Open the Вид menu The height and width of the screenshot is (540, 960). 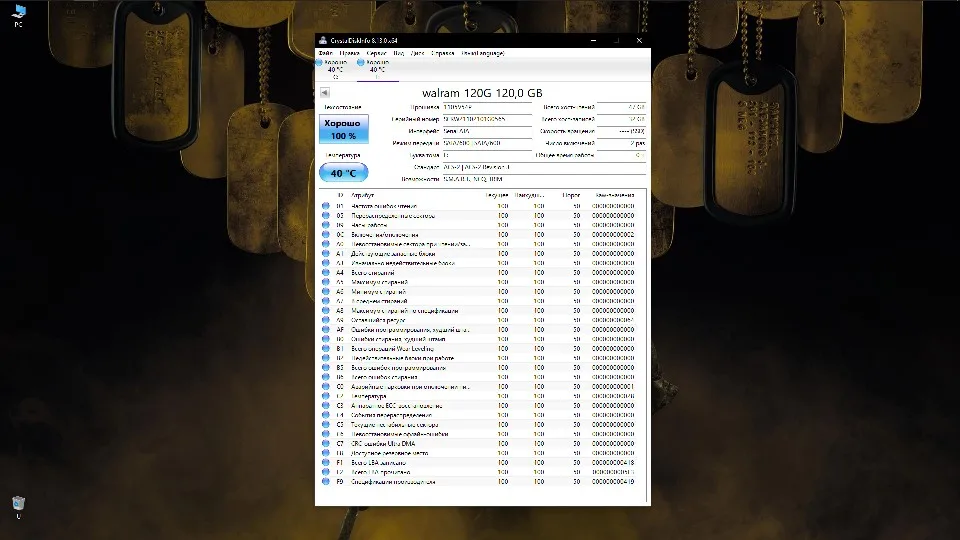[399, 53]
